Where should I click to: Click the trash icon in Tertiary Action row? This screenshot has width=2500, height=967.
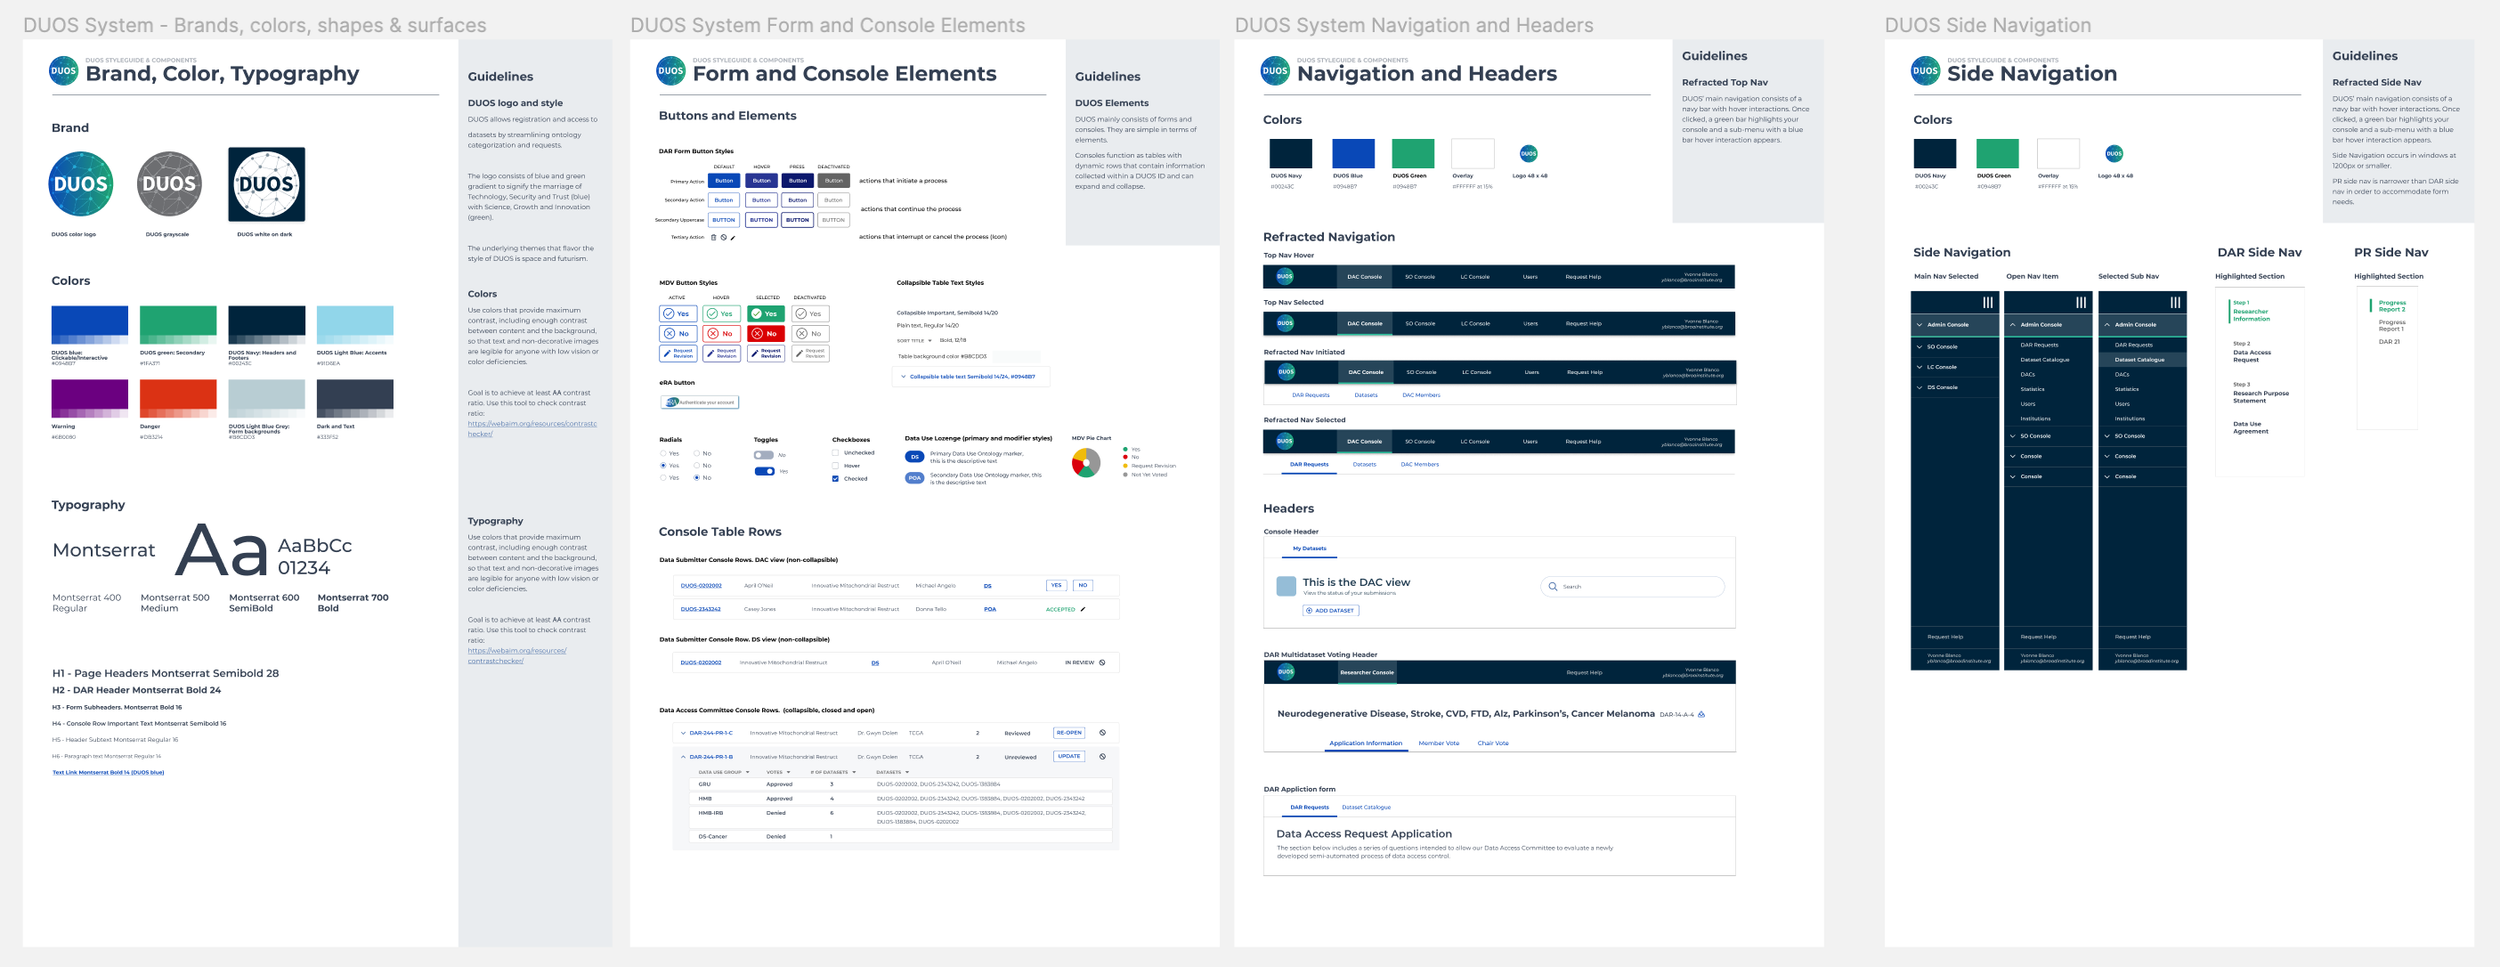click(x=713, y=237)
